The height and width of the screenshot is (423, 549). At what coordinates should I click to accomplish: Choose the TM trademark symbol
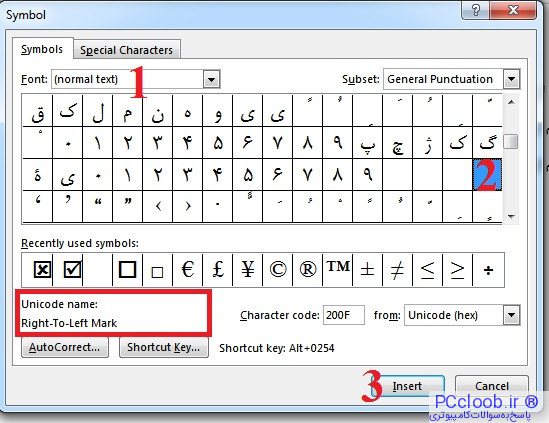pos(338,267)
